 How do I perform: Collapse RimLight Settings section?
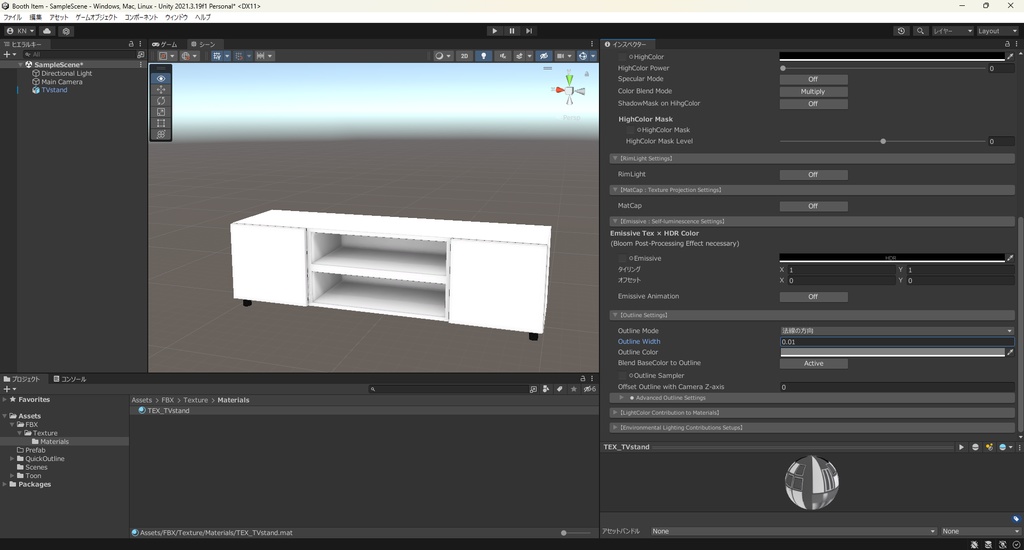coord(812,158)
